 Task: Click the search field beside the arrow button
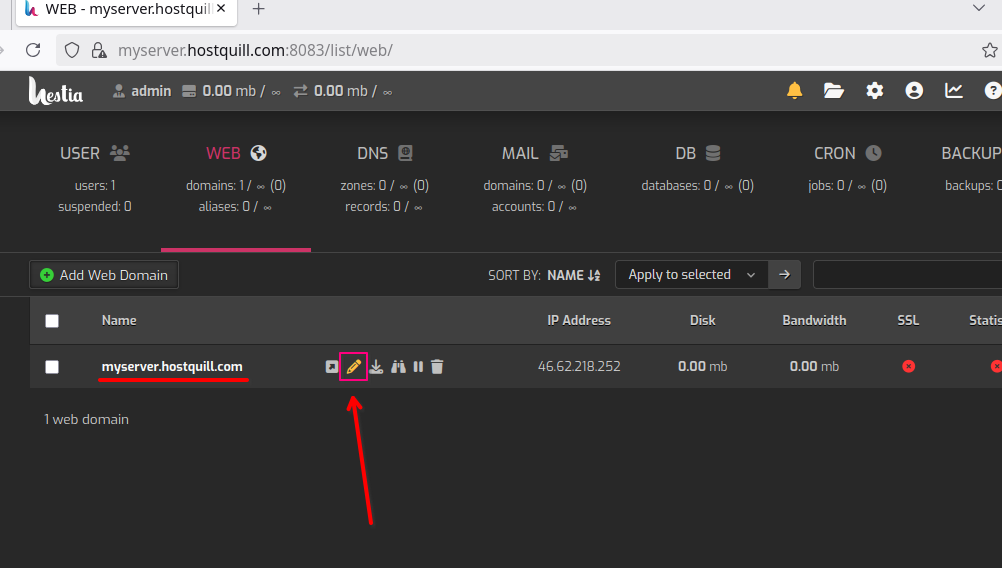(x=905, y=275)
